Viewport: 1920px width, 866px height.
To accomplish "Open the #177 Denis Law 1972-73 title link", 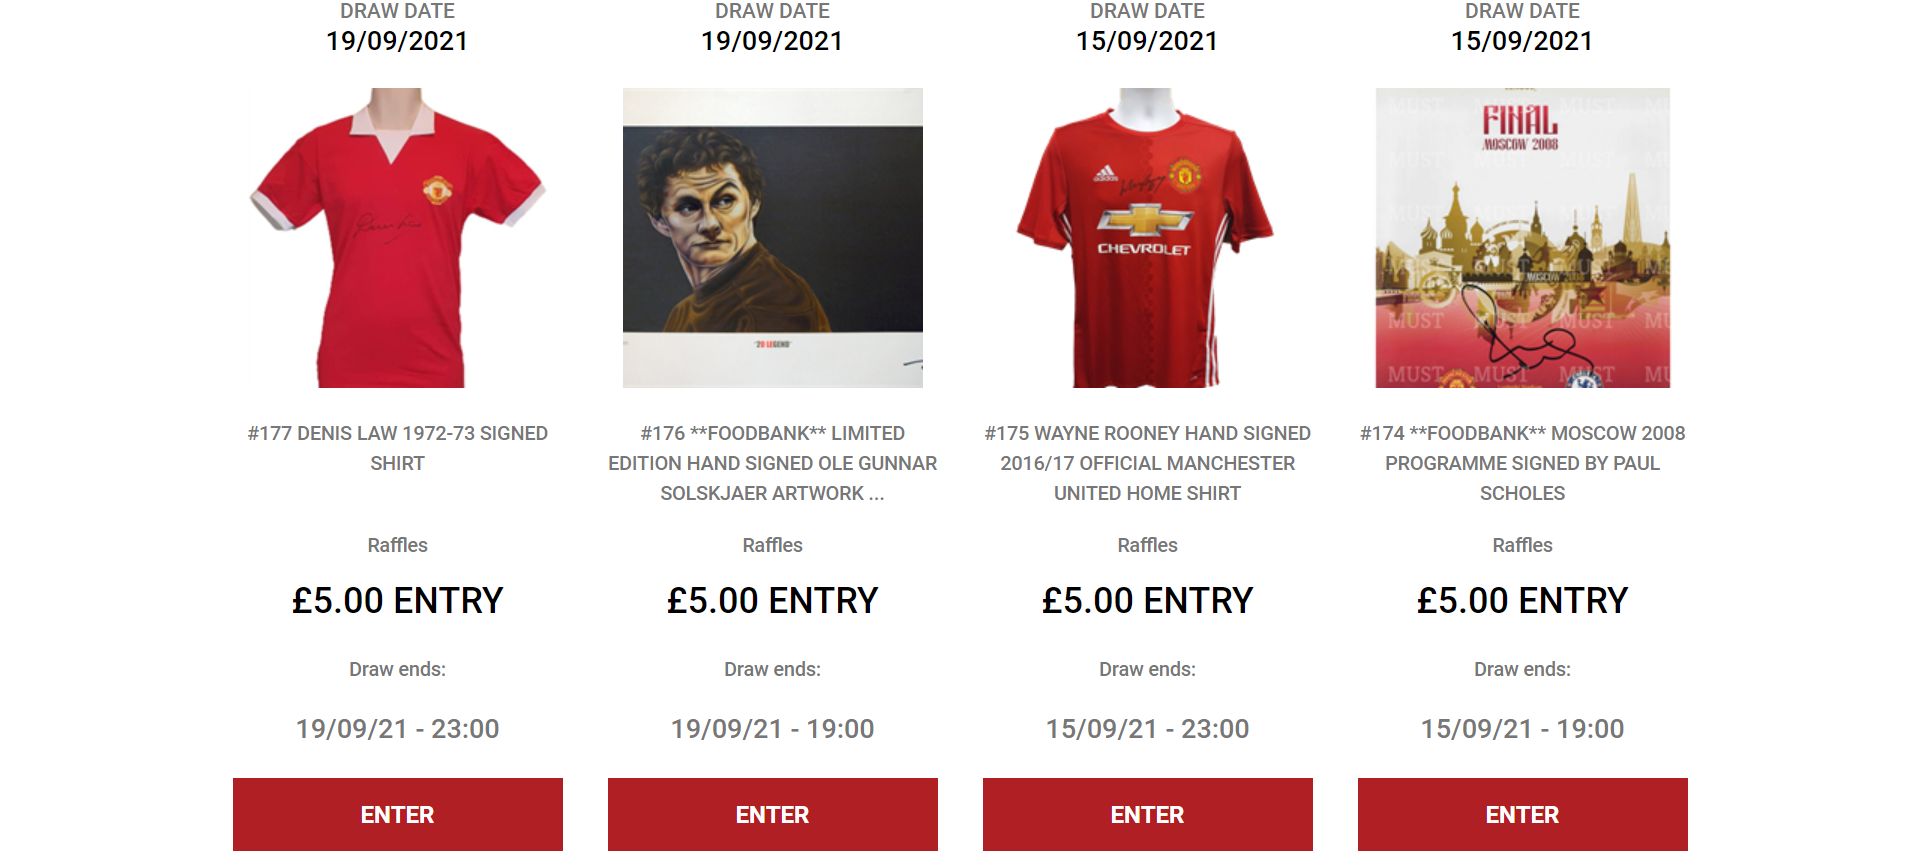I will click(397, 448).
